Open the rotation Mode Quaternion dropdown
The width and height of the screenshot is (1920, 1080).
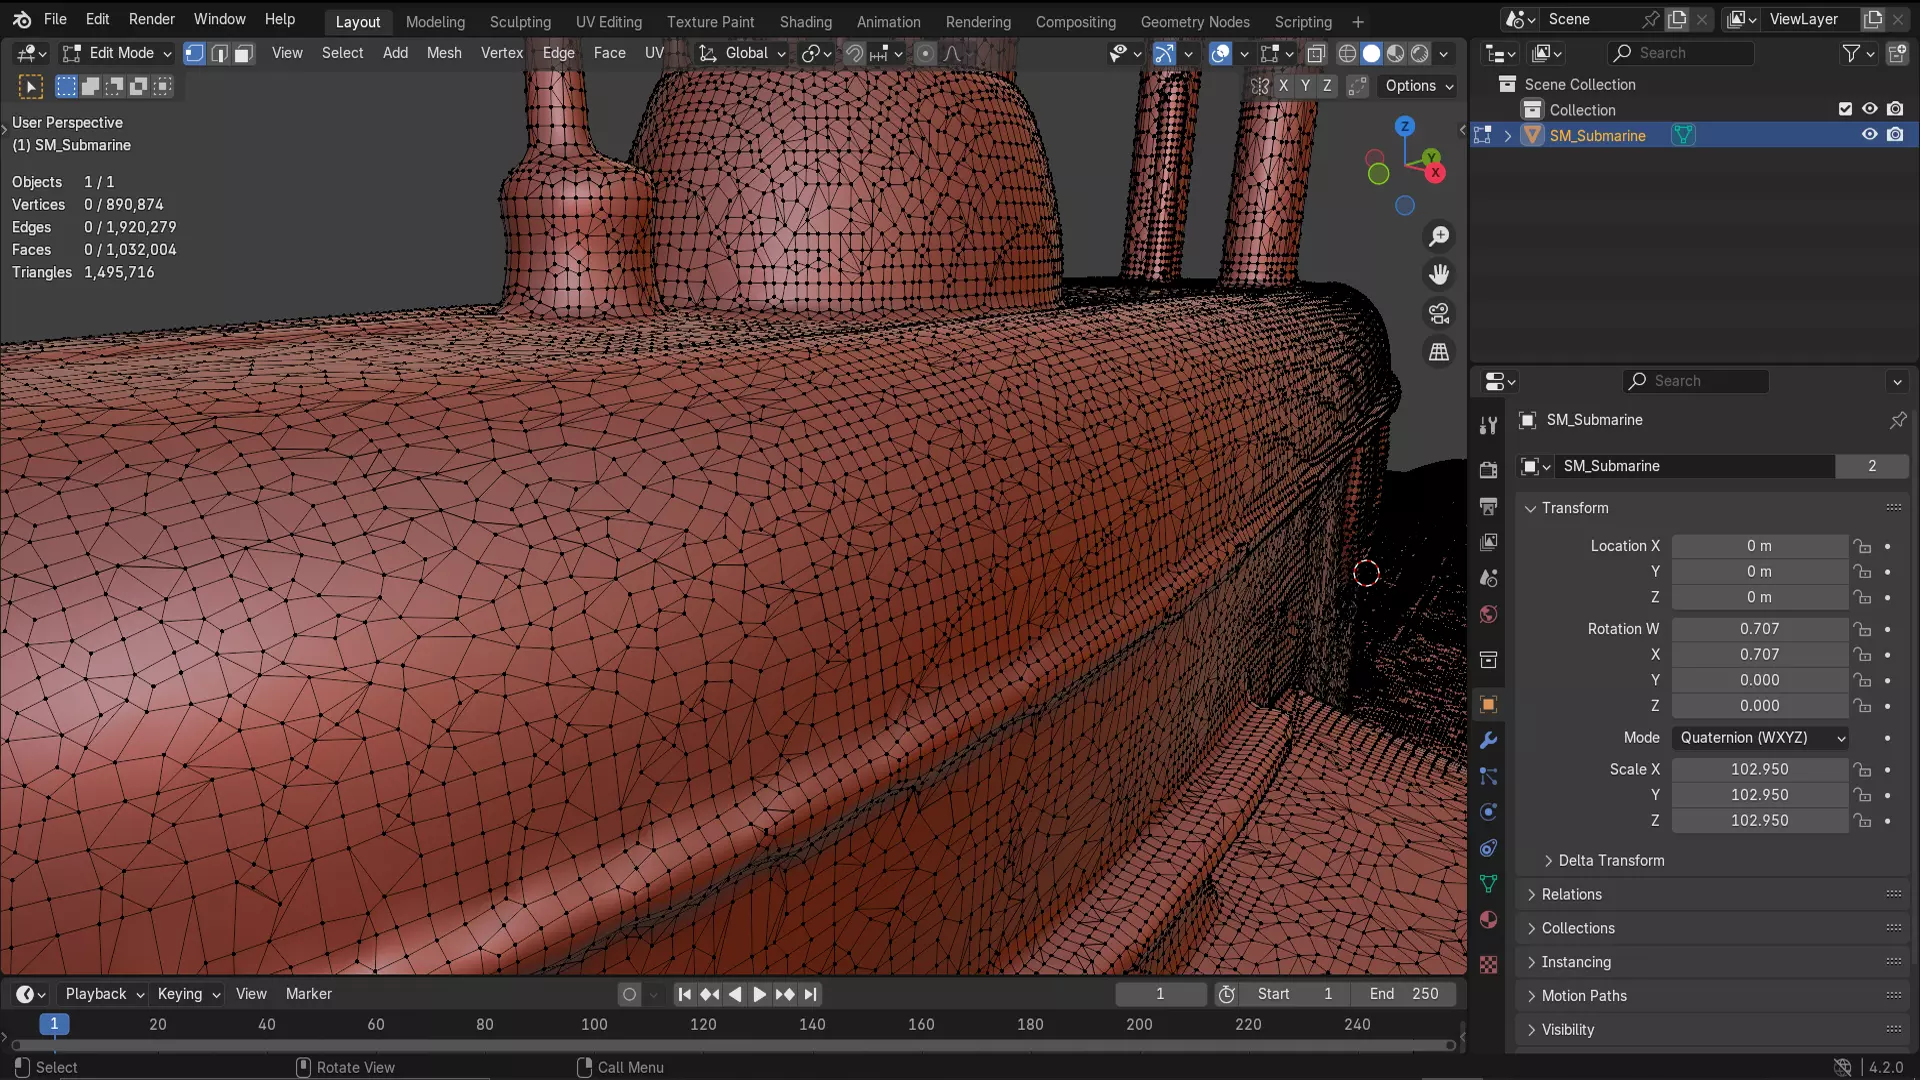[x=1760, y=738]
